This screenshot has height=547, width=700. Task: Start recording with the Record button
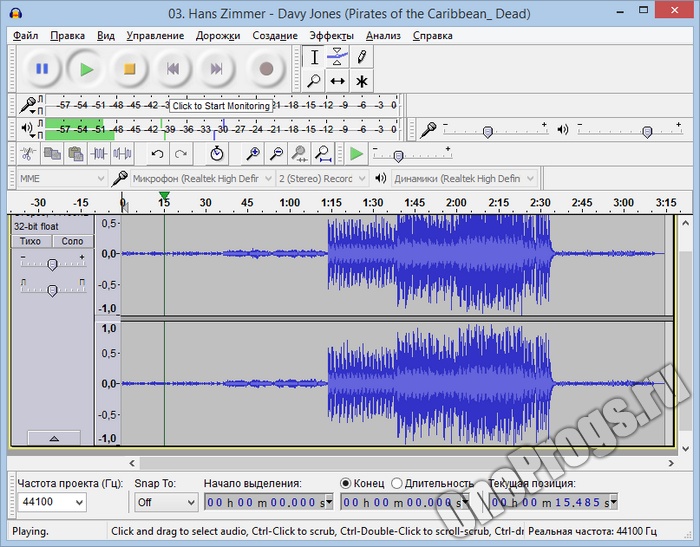266,69
